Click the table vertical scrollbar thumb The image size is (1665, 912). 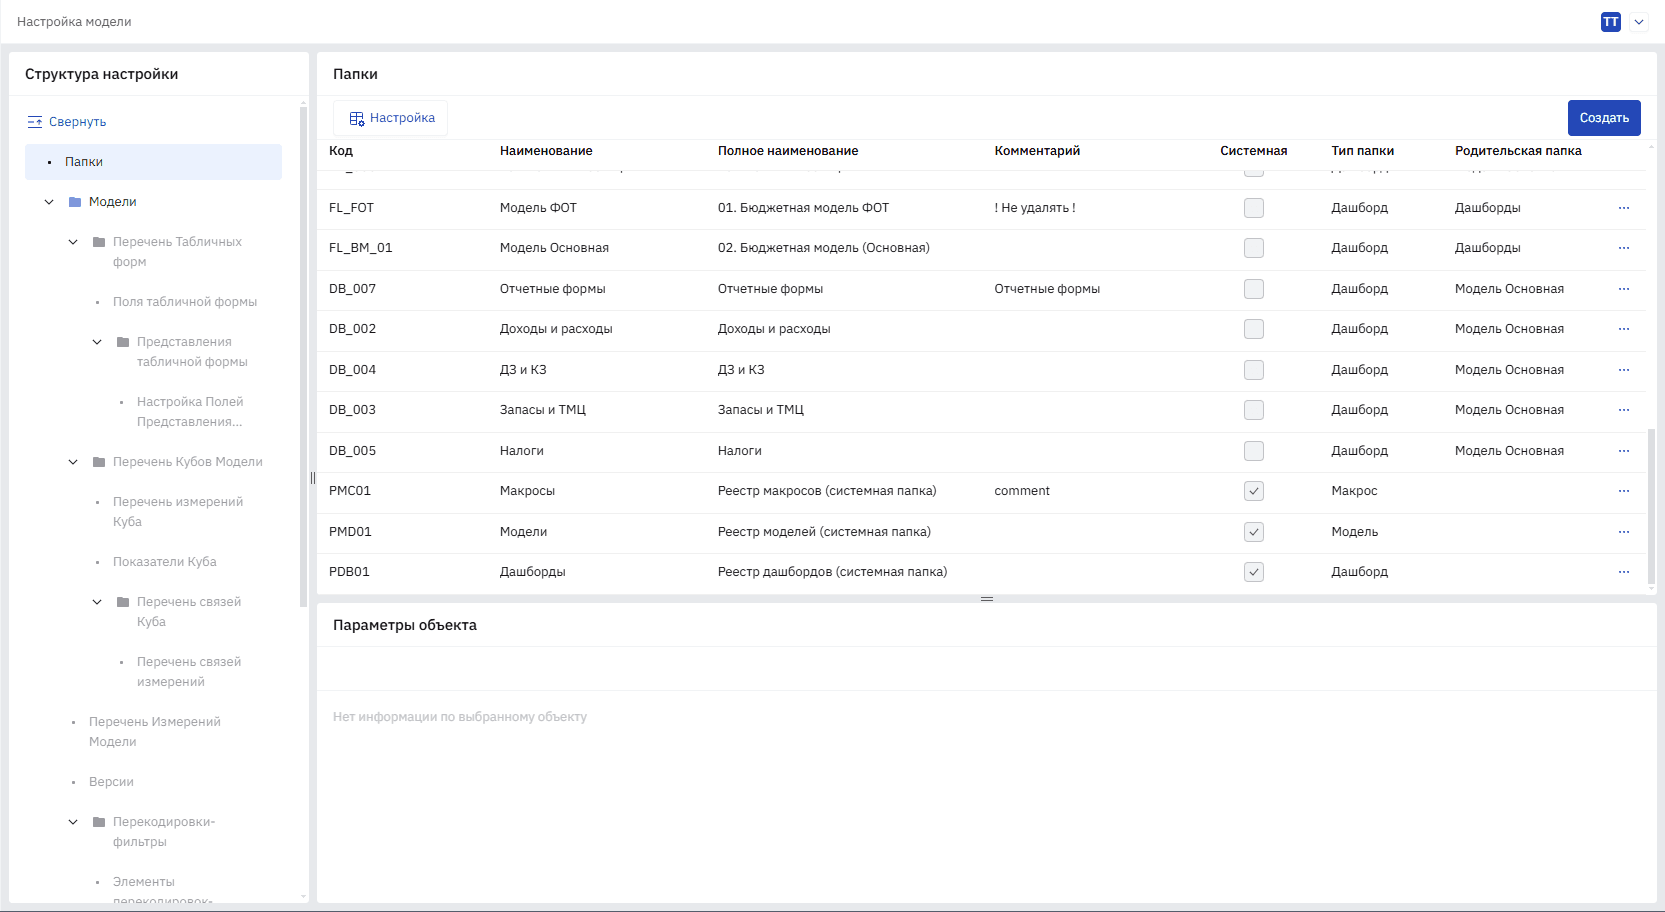[1651, 506]
